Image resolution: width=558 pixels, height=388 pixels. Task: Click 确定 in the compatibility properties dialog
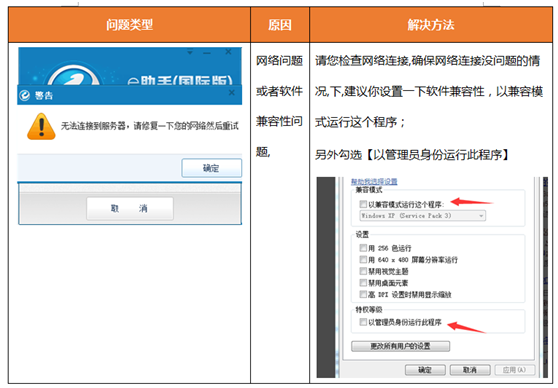coord(425,370)
